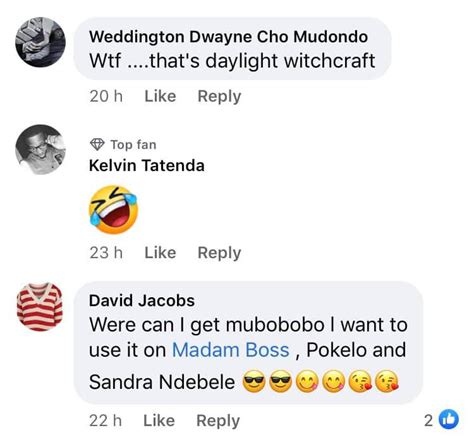This screenshot has width=474, height=440.
Task: Open Kelvin Tatenda name link
Action: [147, 166]
